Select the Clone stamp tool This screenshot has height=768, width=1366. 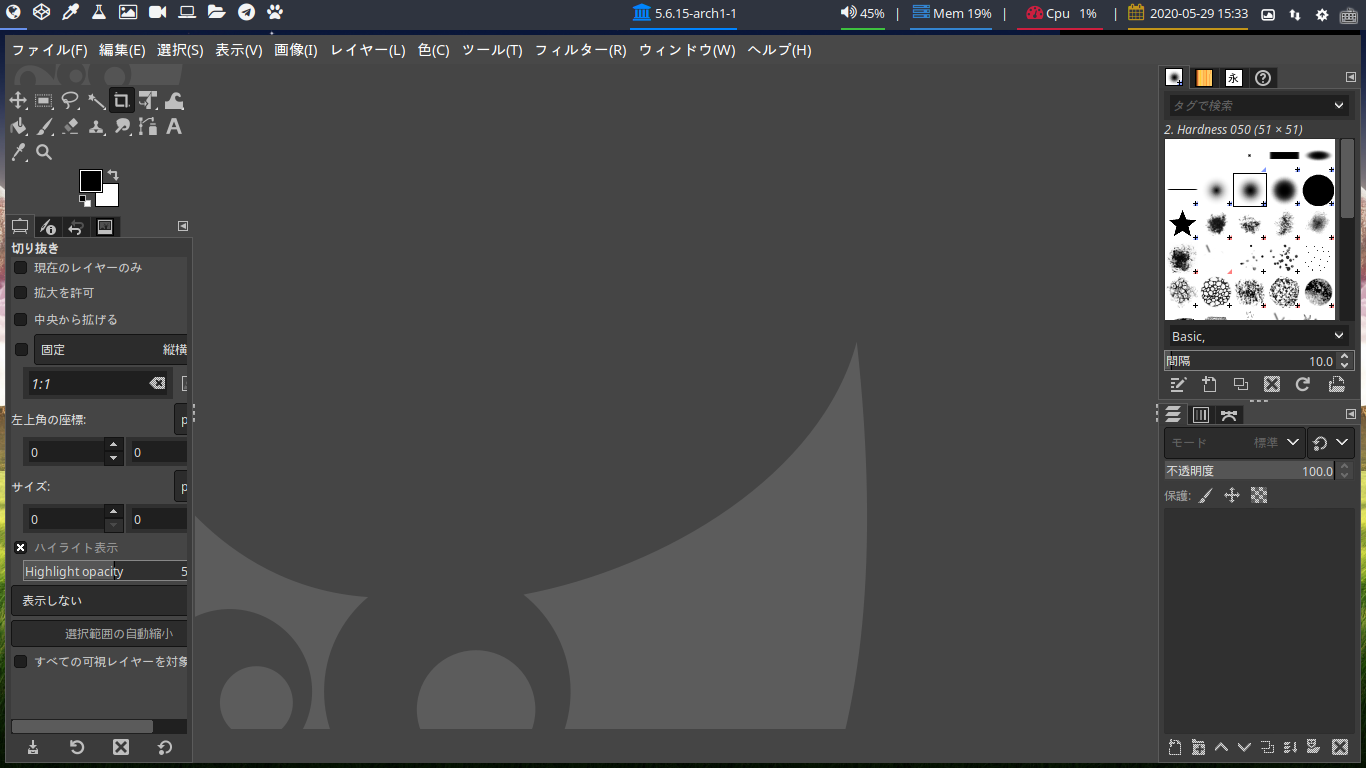click(96, 126)
